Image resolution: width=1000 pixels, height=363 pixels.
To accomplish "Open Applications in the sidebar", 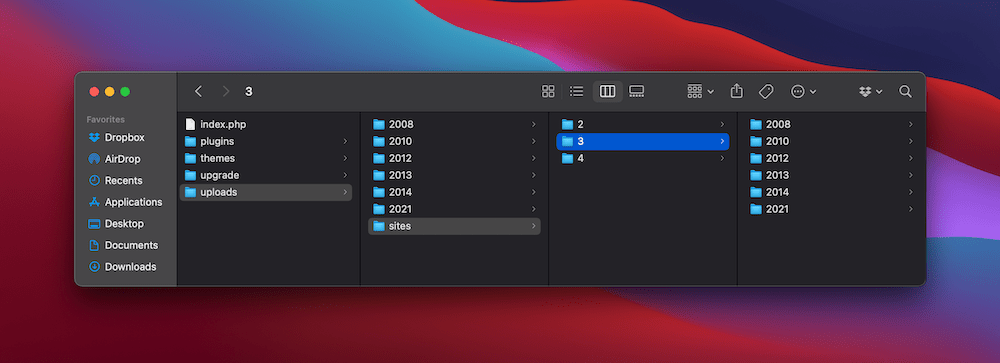I will pyautogui.click(x=125, y=202).
